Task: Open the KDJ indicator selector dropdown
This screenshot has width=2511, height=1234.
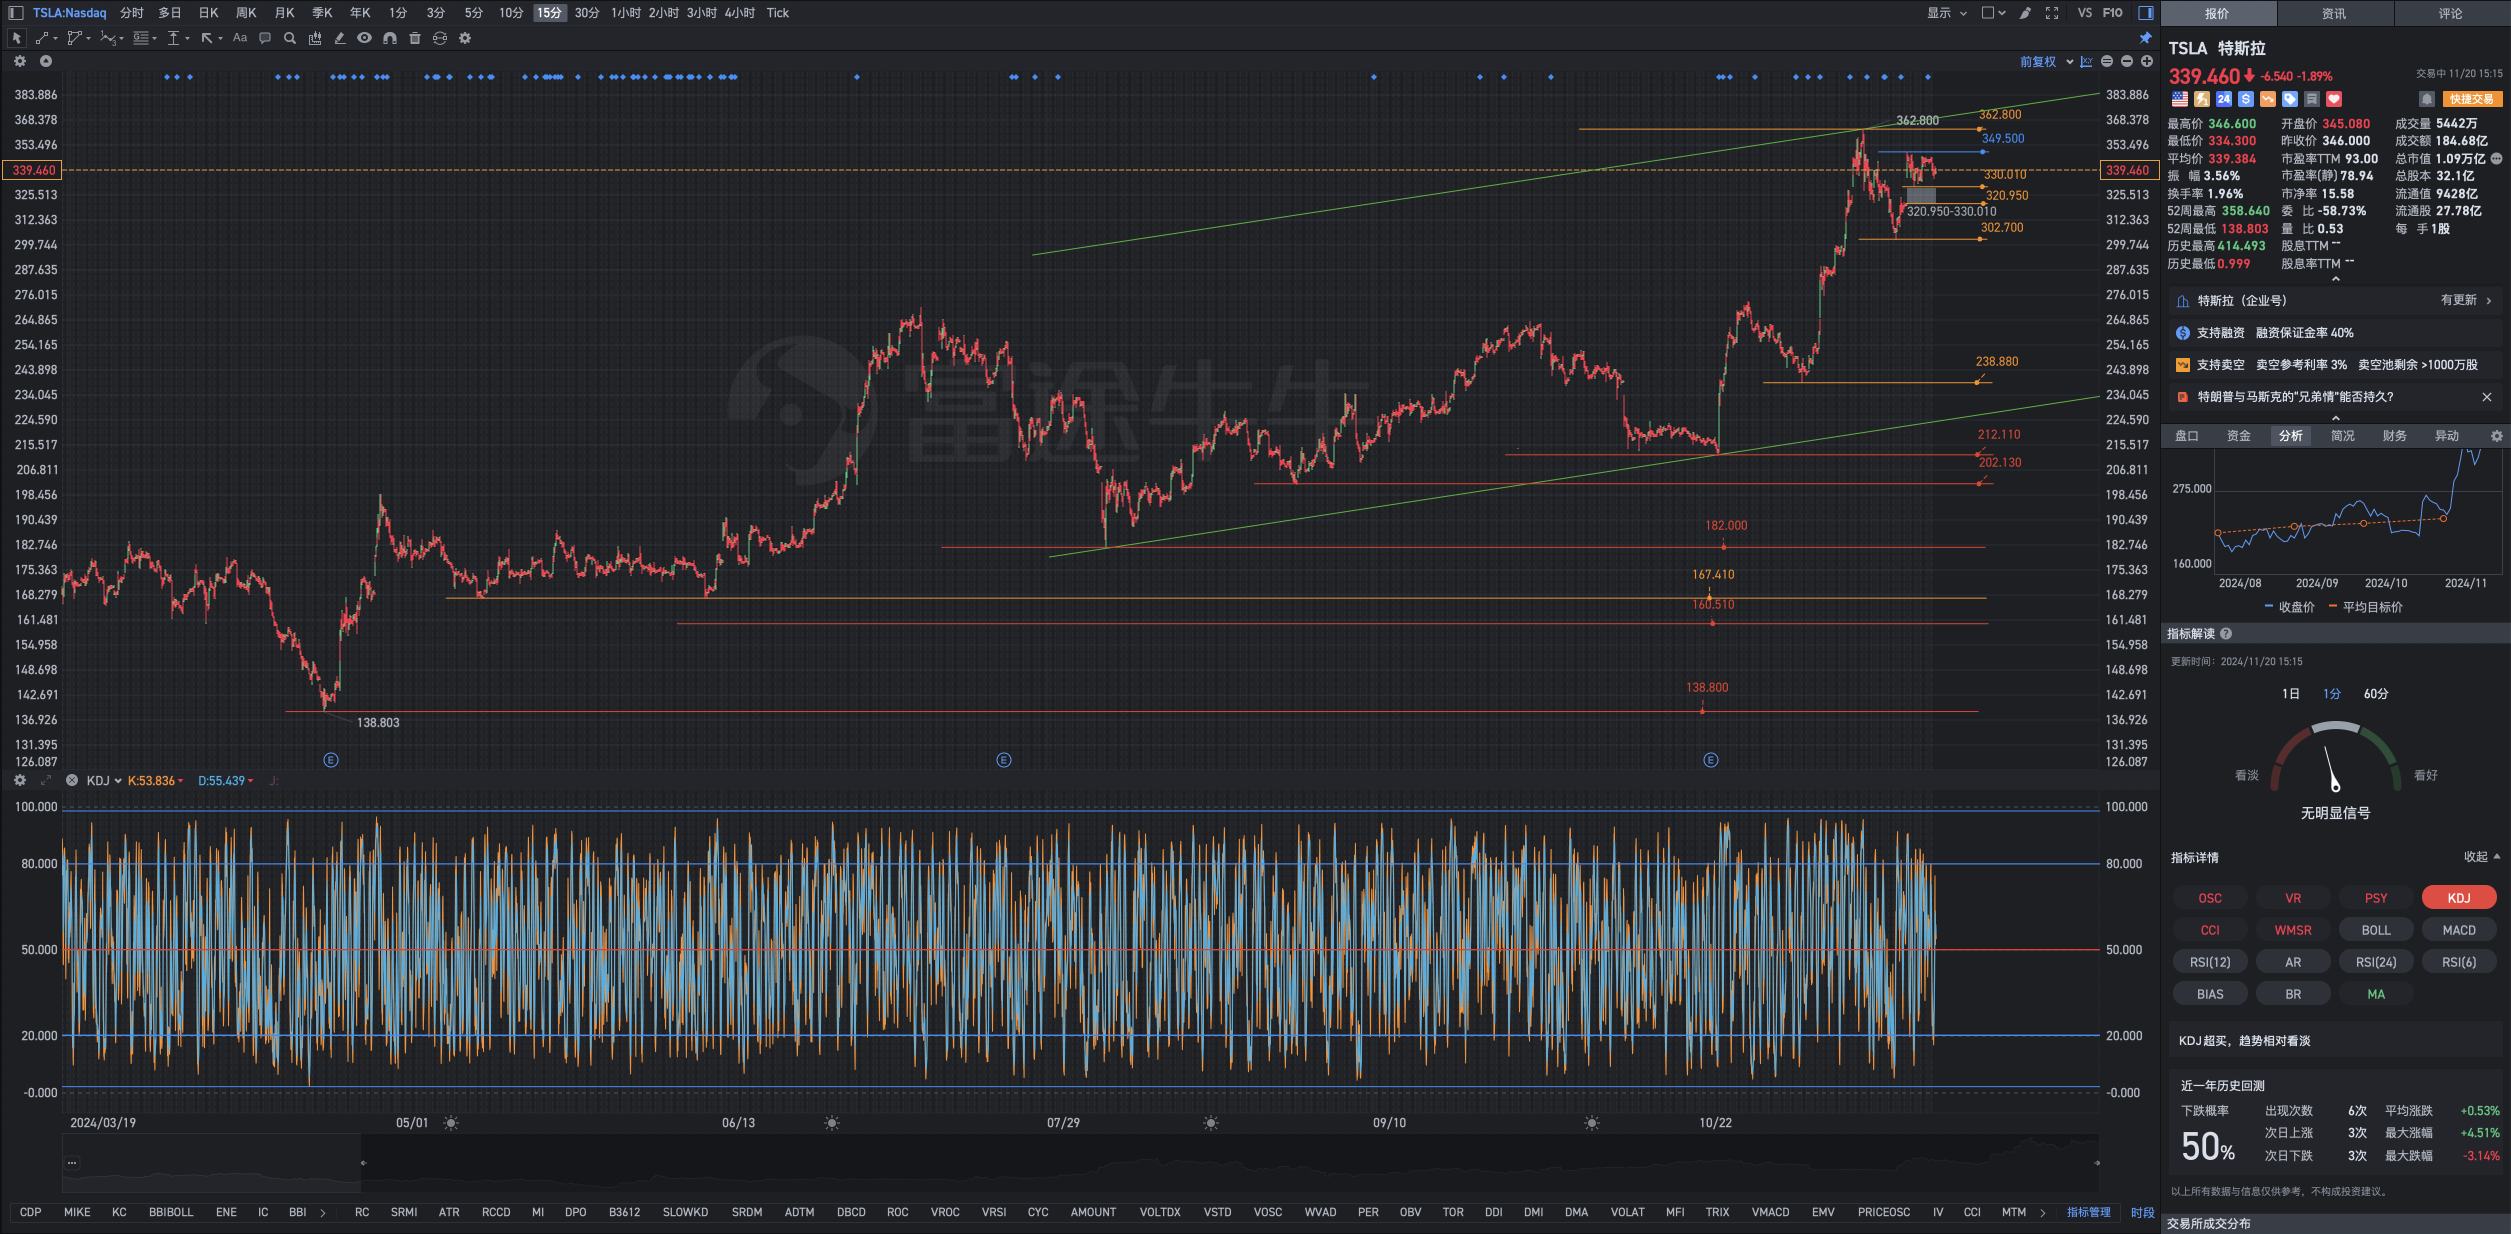Action: coord(104,781)
